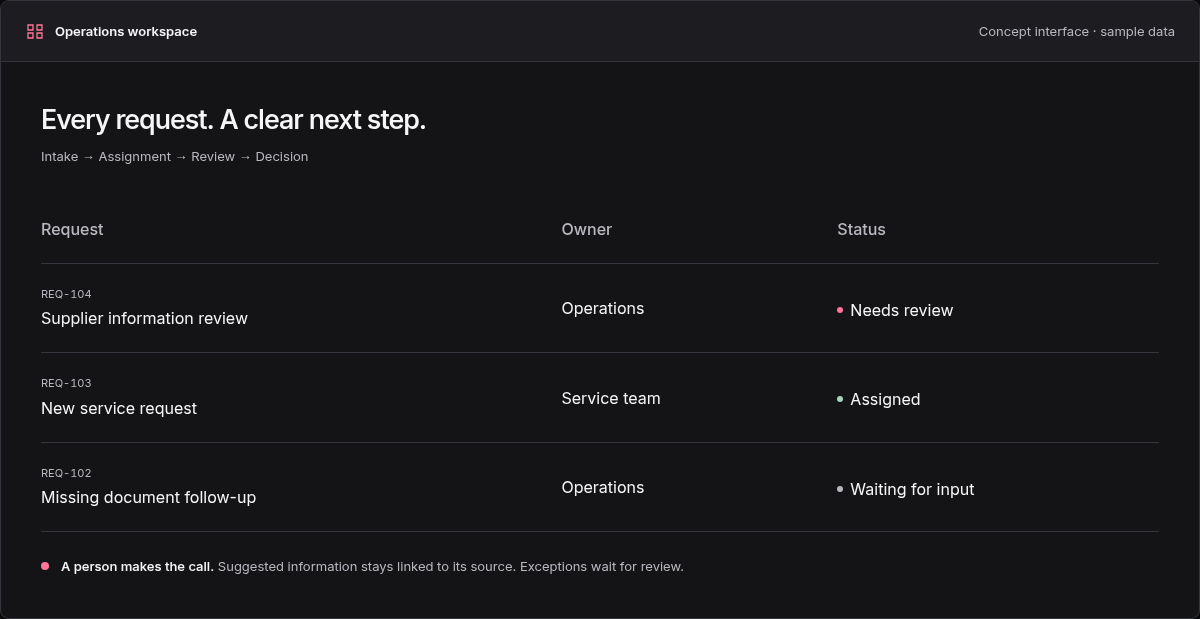The image size is (1200, 619).
Task: Click the Operations workspace title
Action: pos(126,32)
